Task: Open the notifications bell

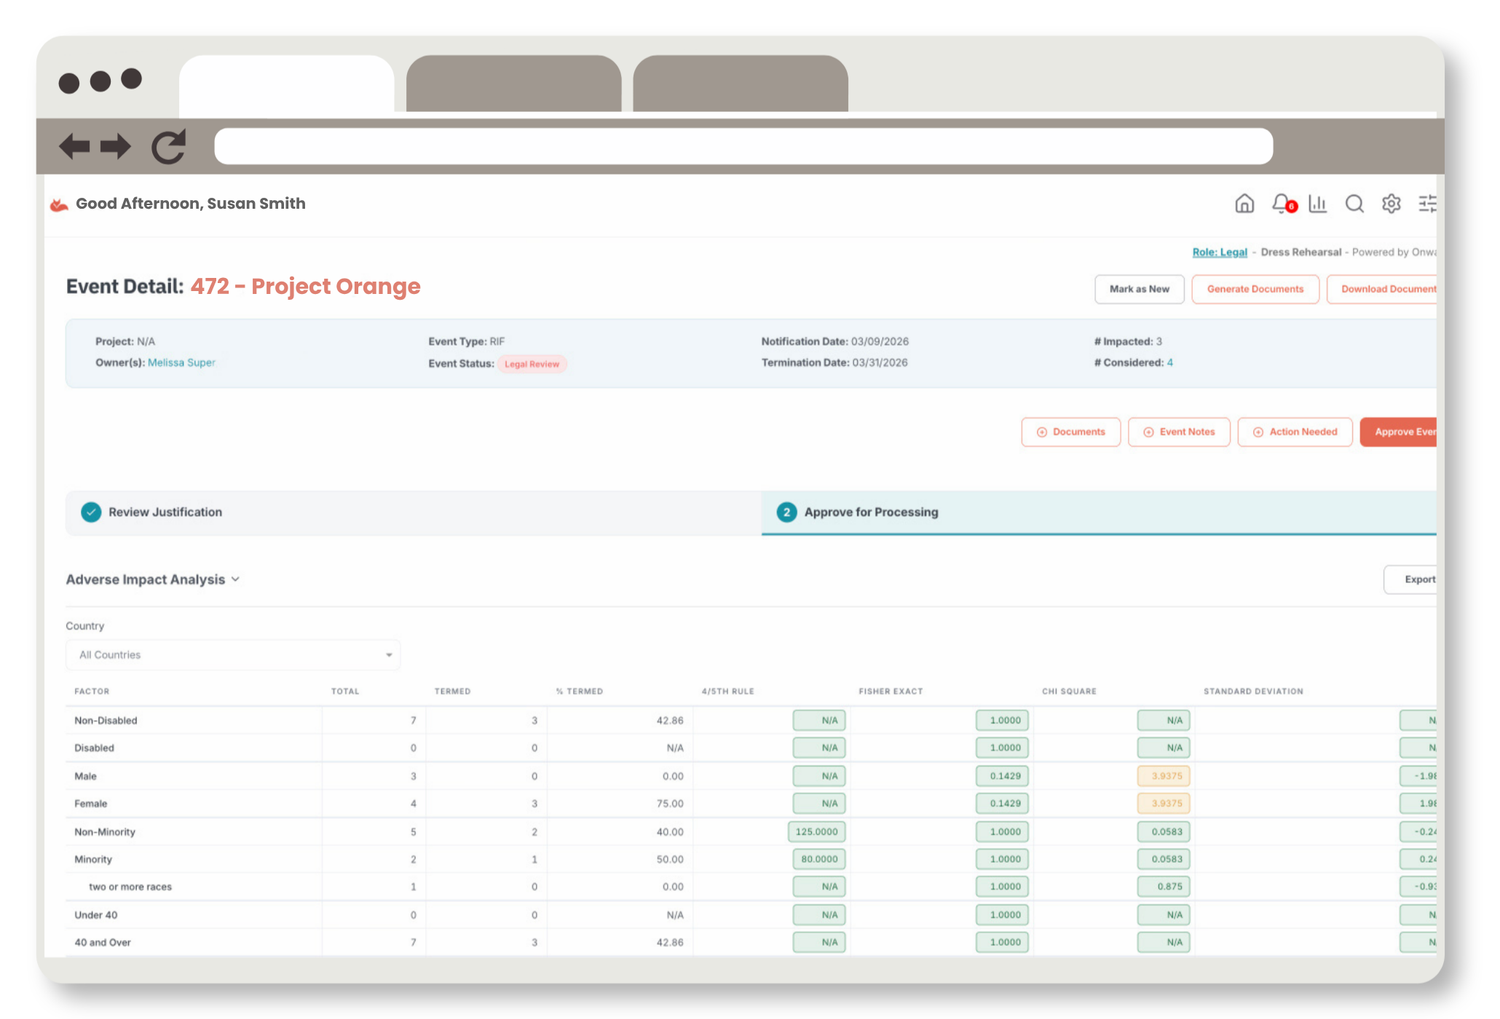Action: coord(1283,204)
